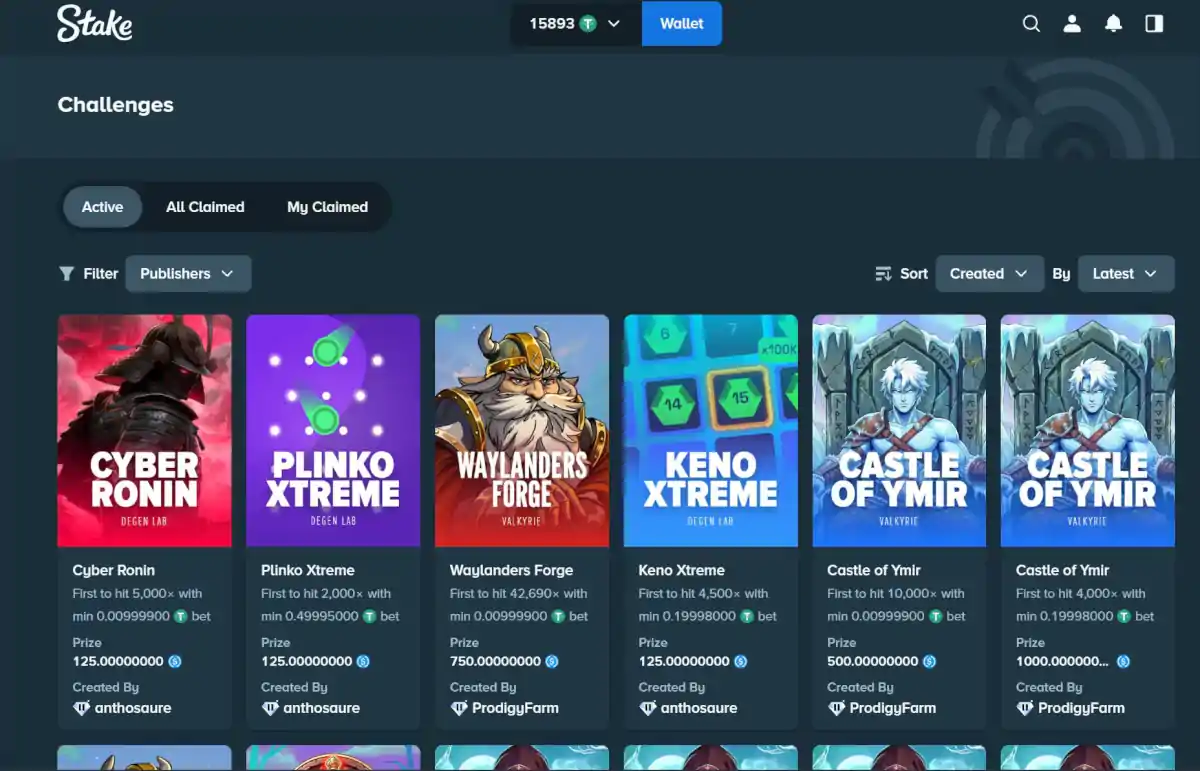Open creator ProdigyFarm on 4,000× Castle of Ymir
Screen dimensions: 1200x771
1082,708
